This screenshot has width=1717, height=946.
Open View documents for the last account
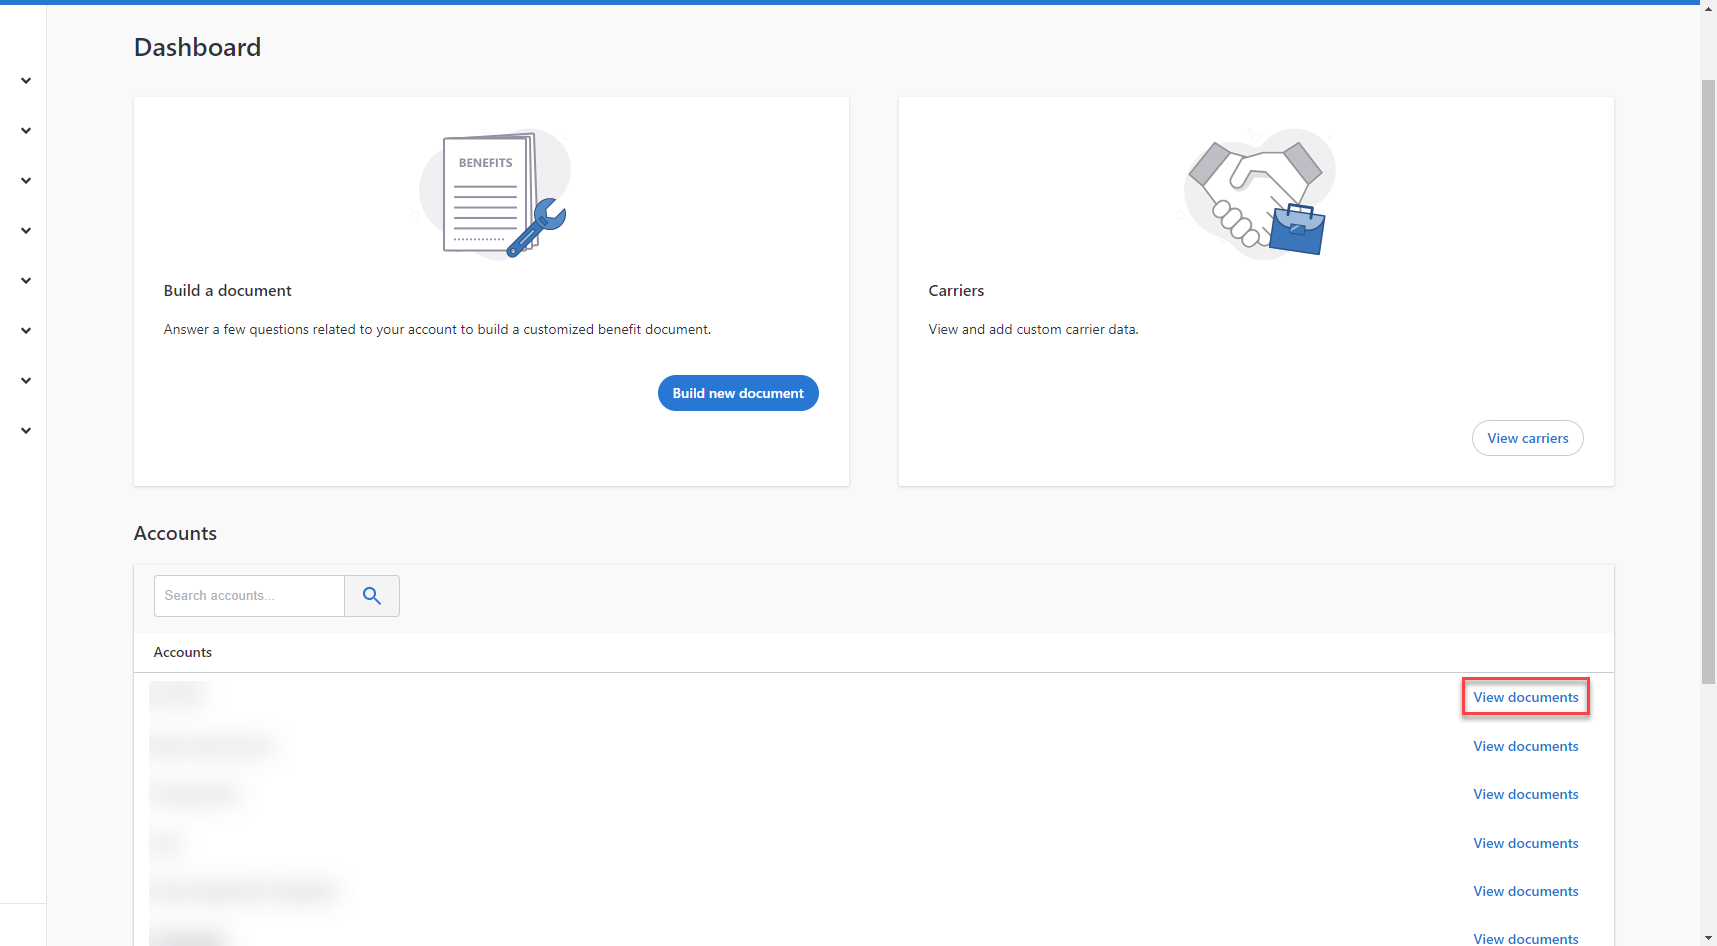tap(1525, 938)
